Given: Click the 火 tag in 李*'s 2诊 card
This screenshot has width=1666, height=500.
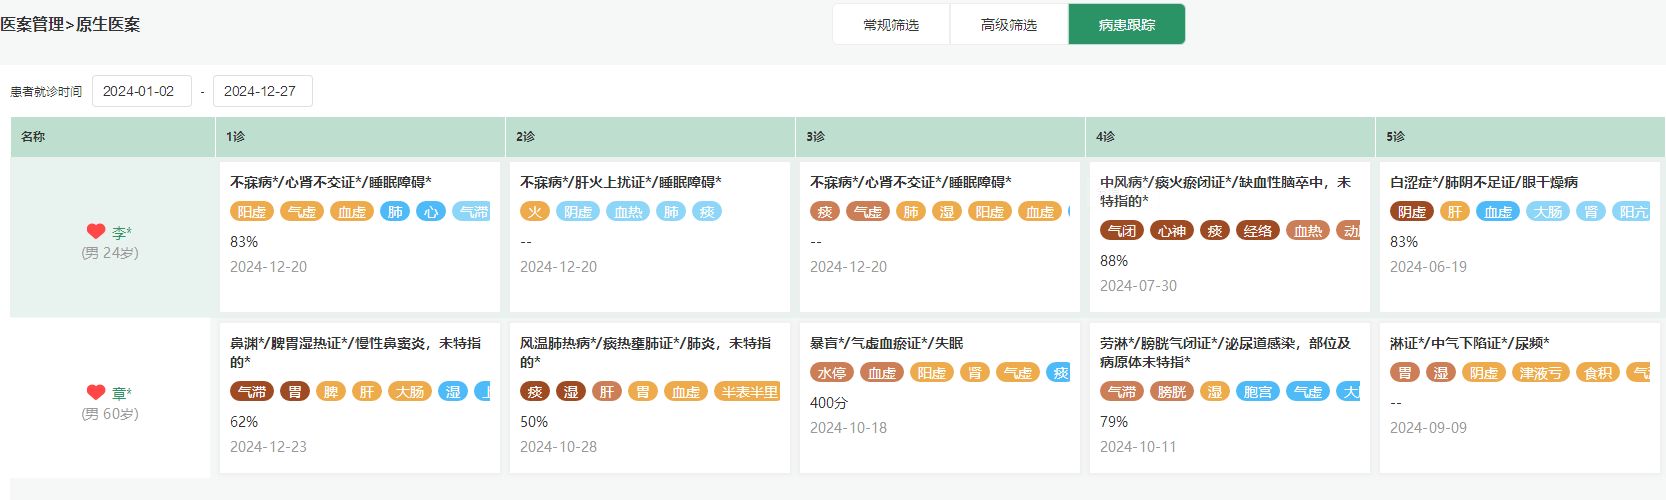Looking at the screenshot, I should click(x=535, y=211).
